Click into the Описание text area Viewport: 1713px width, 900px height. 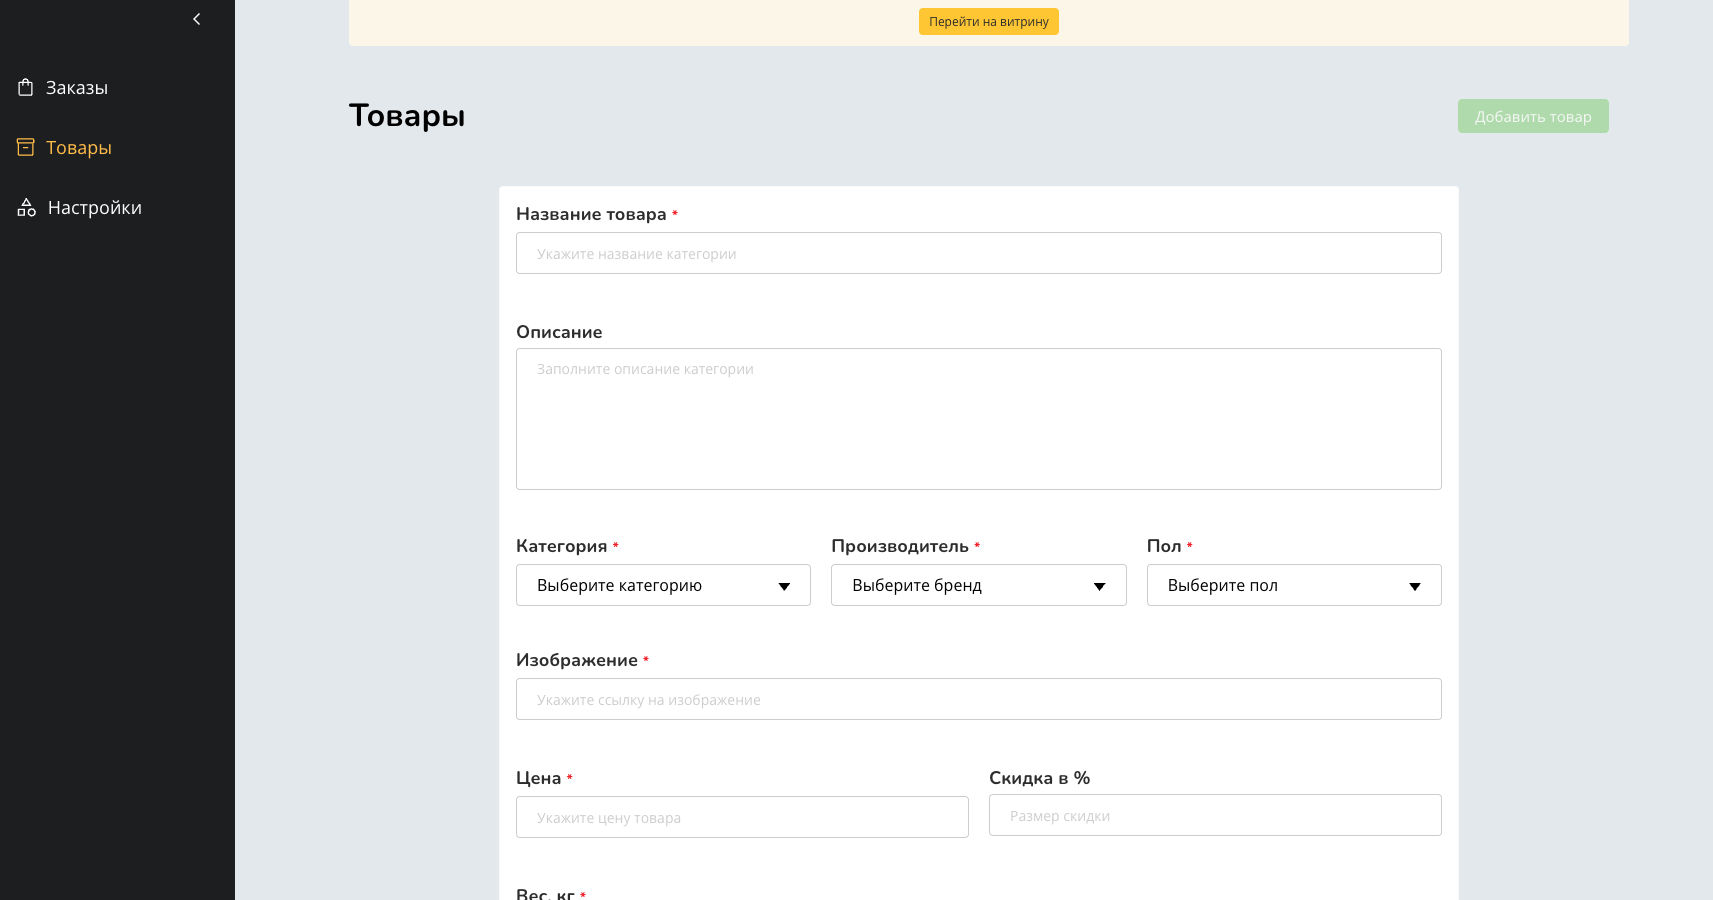pyautogui.click(x=978, y=418)
